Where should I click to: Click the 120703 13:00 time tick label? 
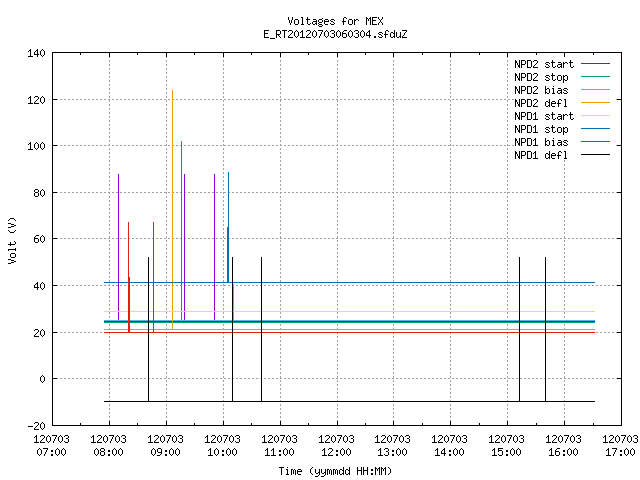(392, 446)
